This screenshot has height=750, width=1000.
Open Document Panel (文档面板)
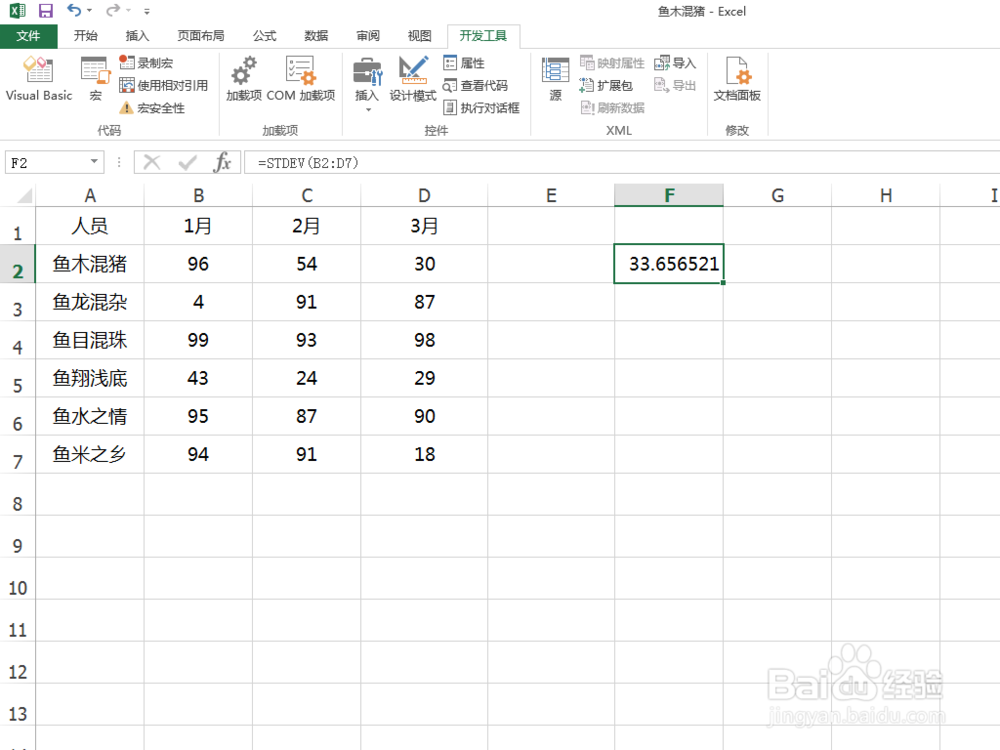tap(737, 78)
